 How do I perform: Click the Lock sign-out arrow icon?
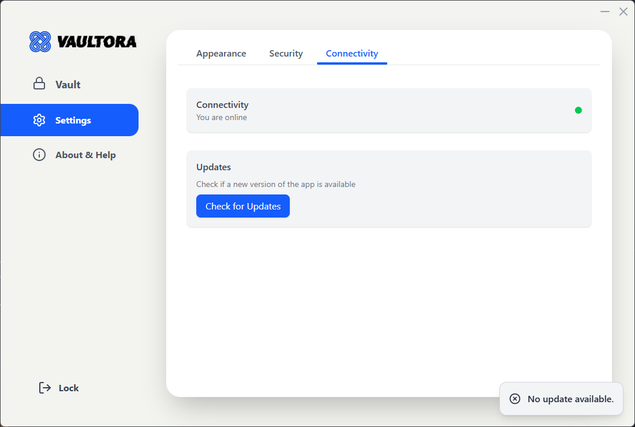point(44,388)
